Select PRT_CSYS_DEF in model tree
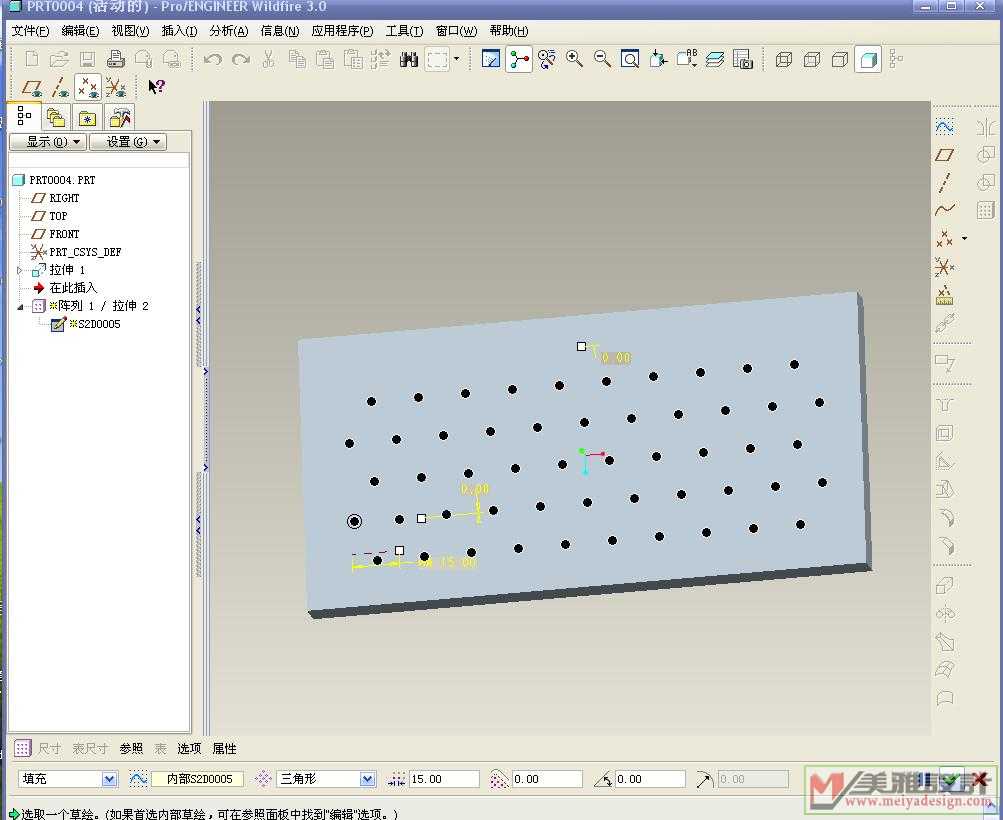This screenshot has width=1003, height=820. [85, 251]
